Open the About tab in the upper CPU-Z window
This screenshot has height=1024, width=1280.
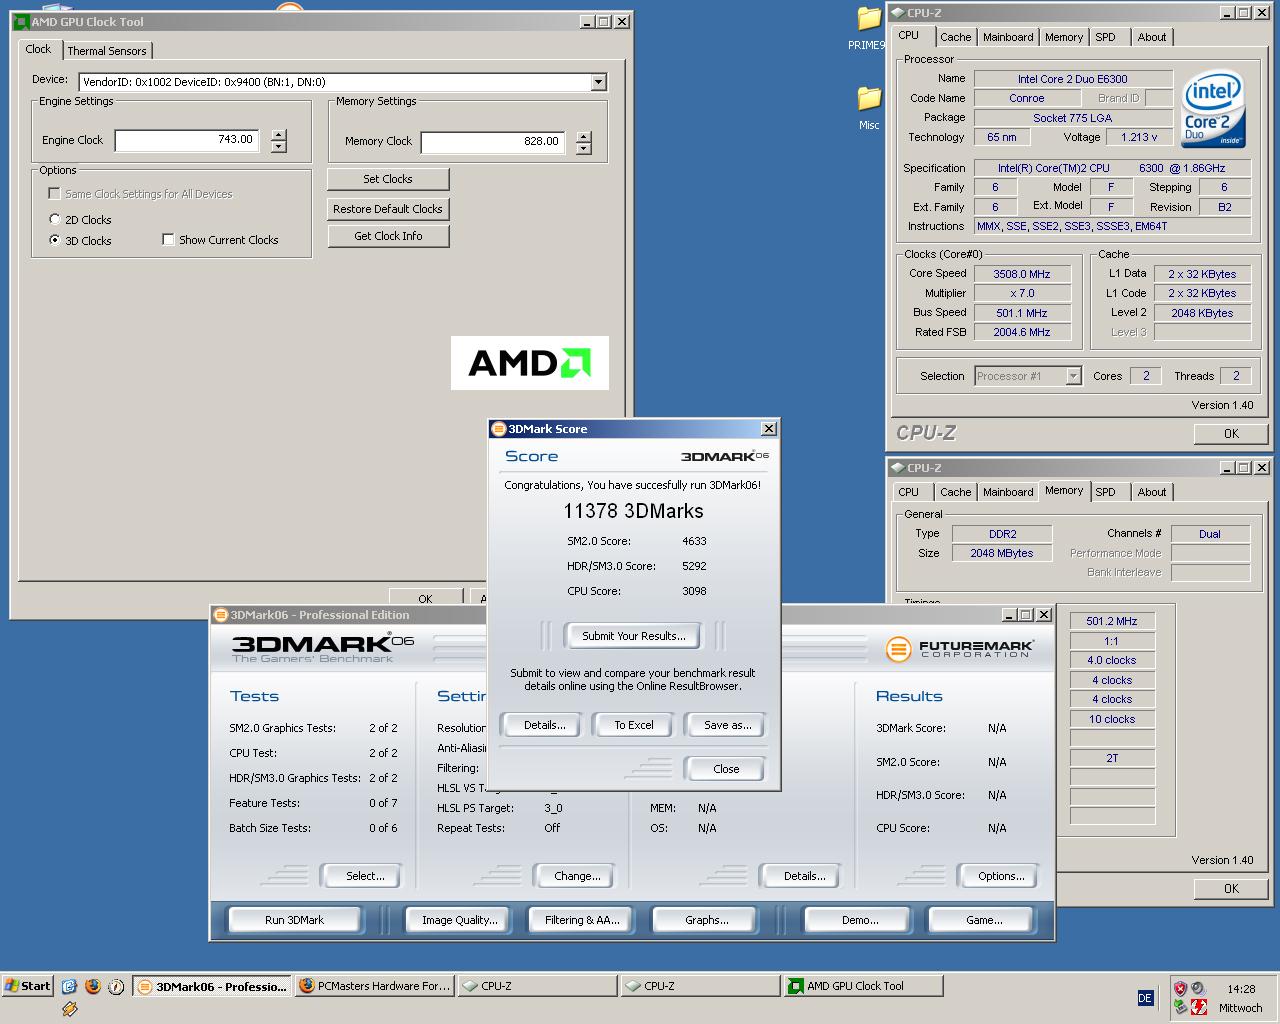click(x=1152, y=37)
